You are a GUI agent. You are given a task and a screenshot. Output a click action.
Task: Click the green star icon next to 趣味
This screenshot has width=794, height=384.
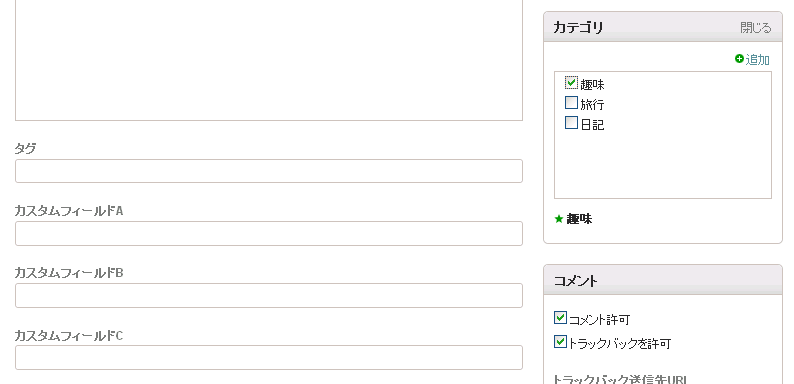pos(559,219)
